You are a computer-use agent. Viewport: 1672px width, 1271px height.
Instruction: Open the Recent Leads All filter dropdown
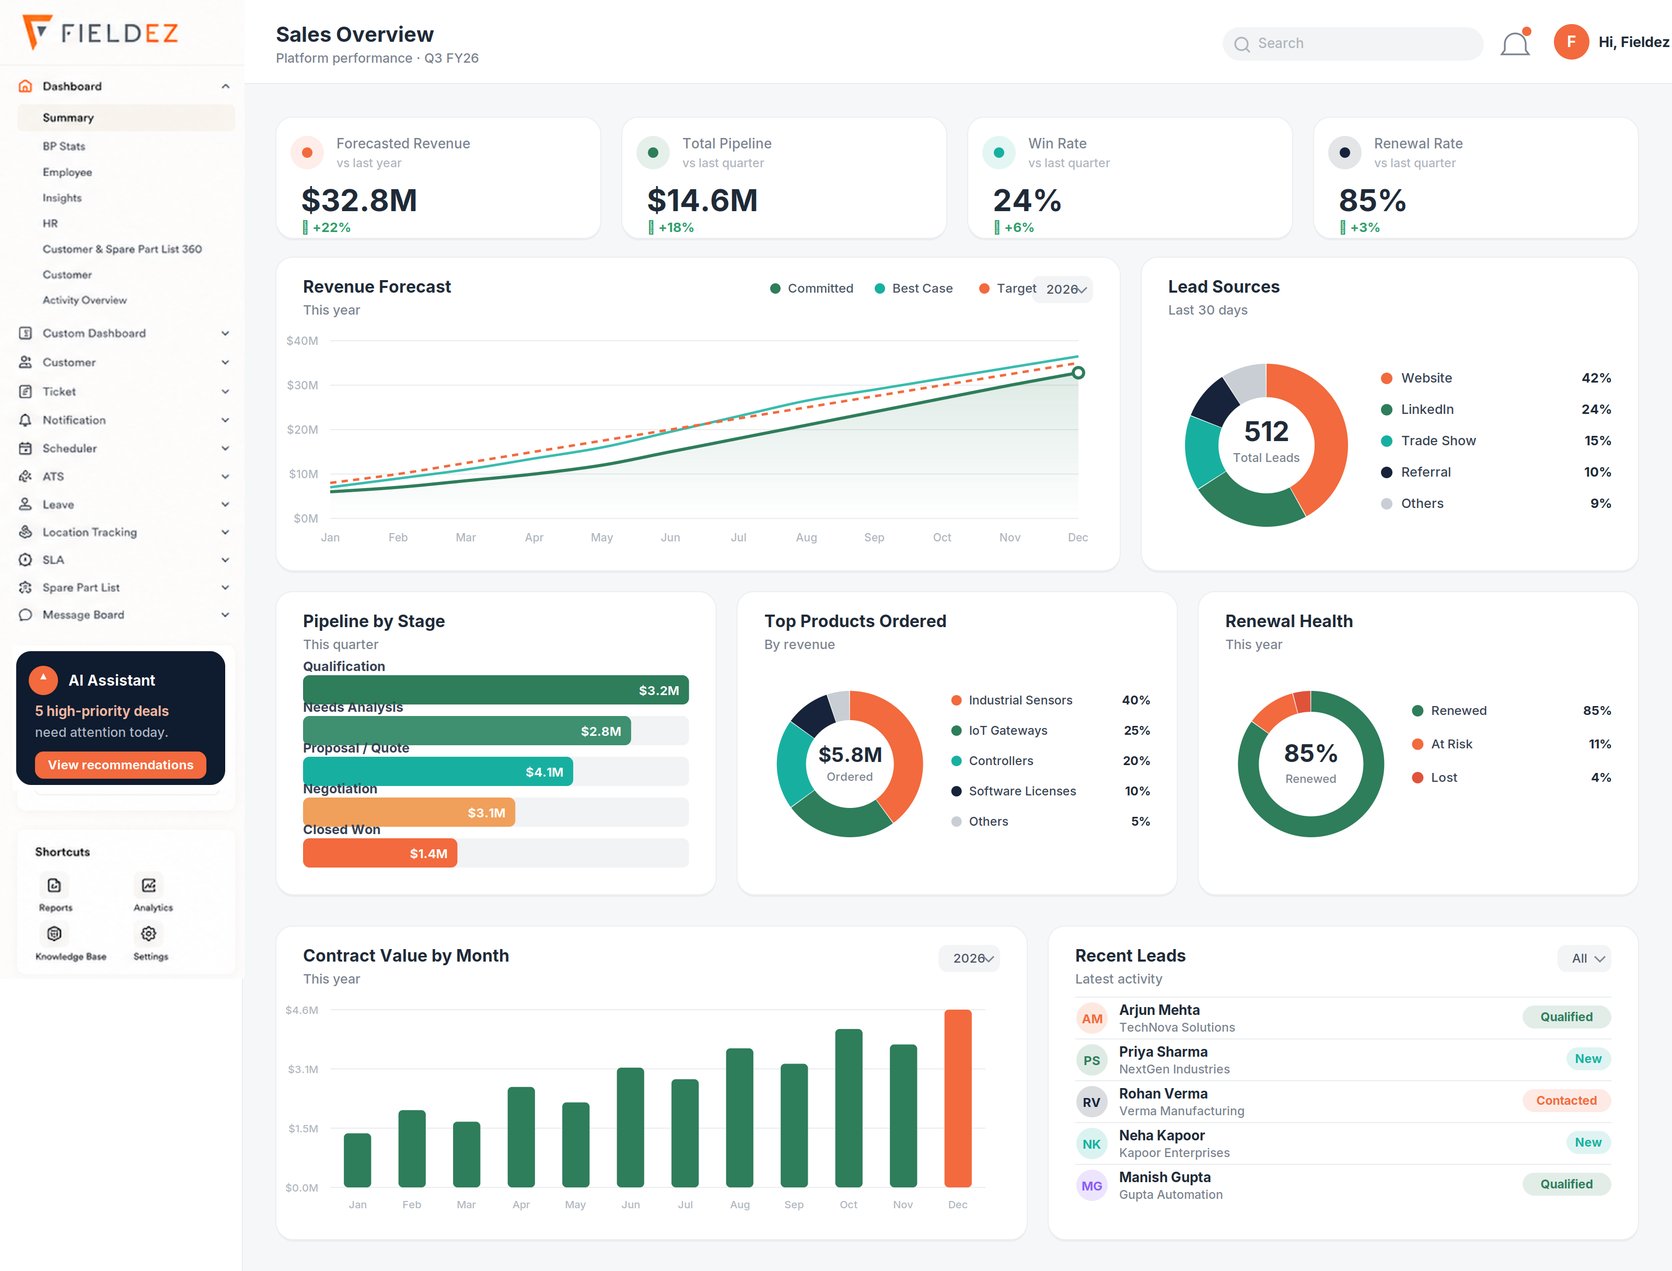(x=1585, y=958)
